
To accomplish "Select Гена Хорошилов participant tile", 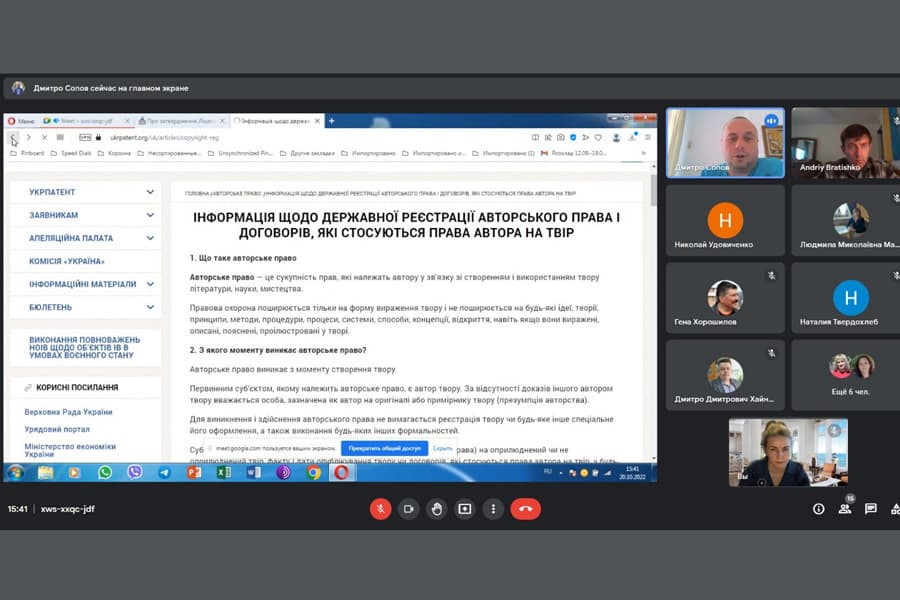I will [725, 297].
